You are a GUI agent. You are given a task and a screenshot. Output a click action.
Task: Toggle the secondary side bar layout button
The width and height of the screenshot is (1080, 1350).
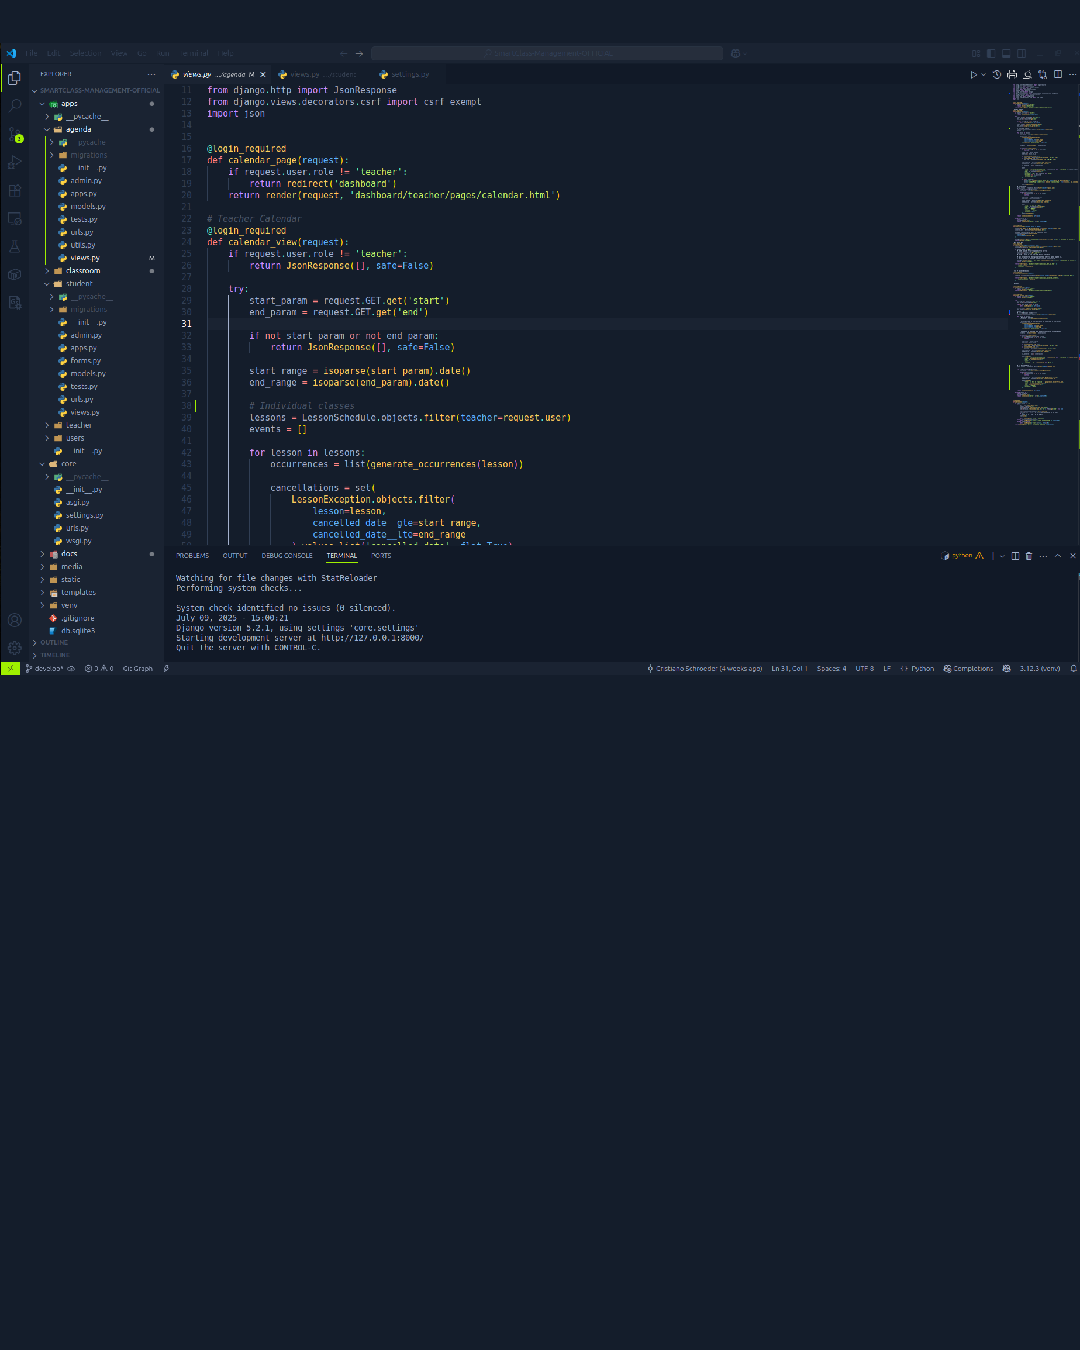1021,53
